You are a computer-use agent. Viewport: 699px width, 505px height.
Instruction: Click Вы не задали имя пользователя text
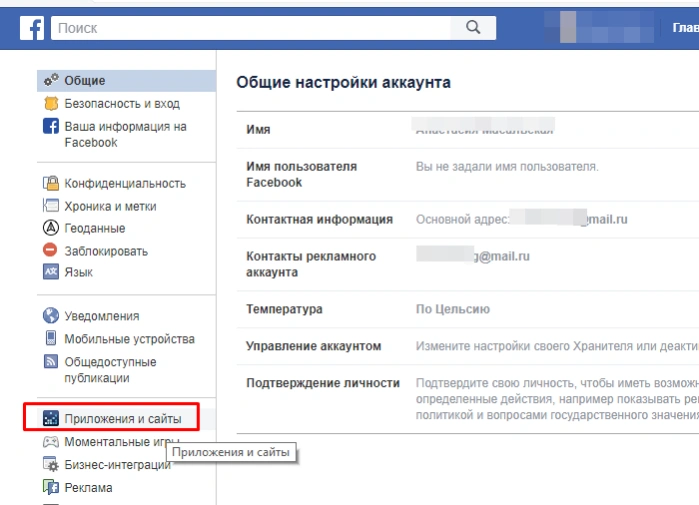coord(507,167)
